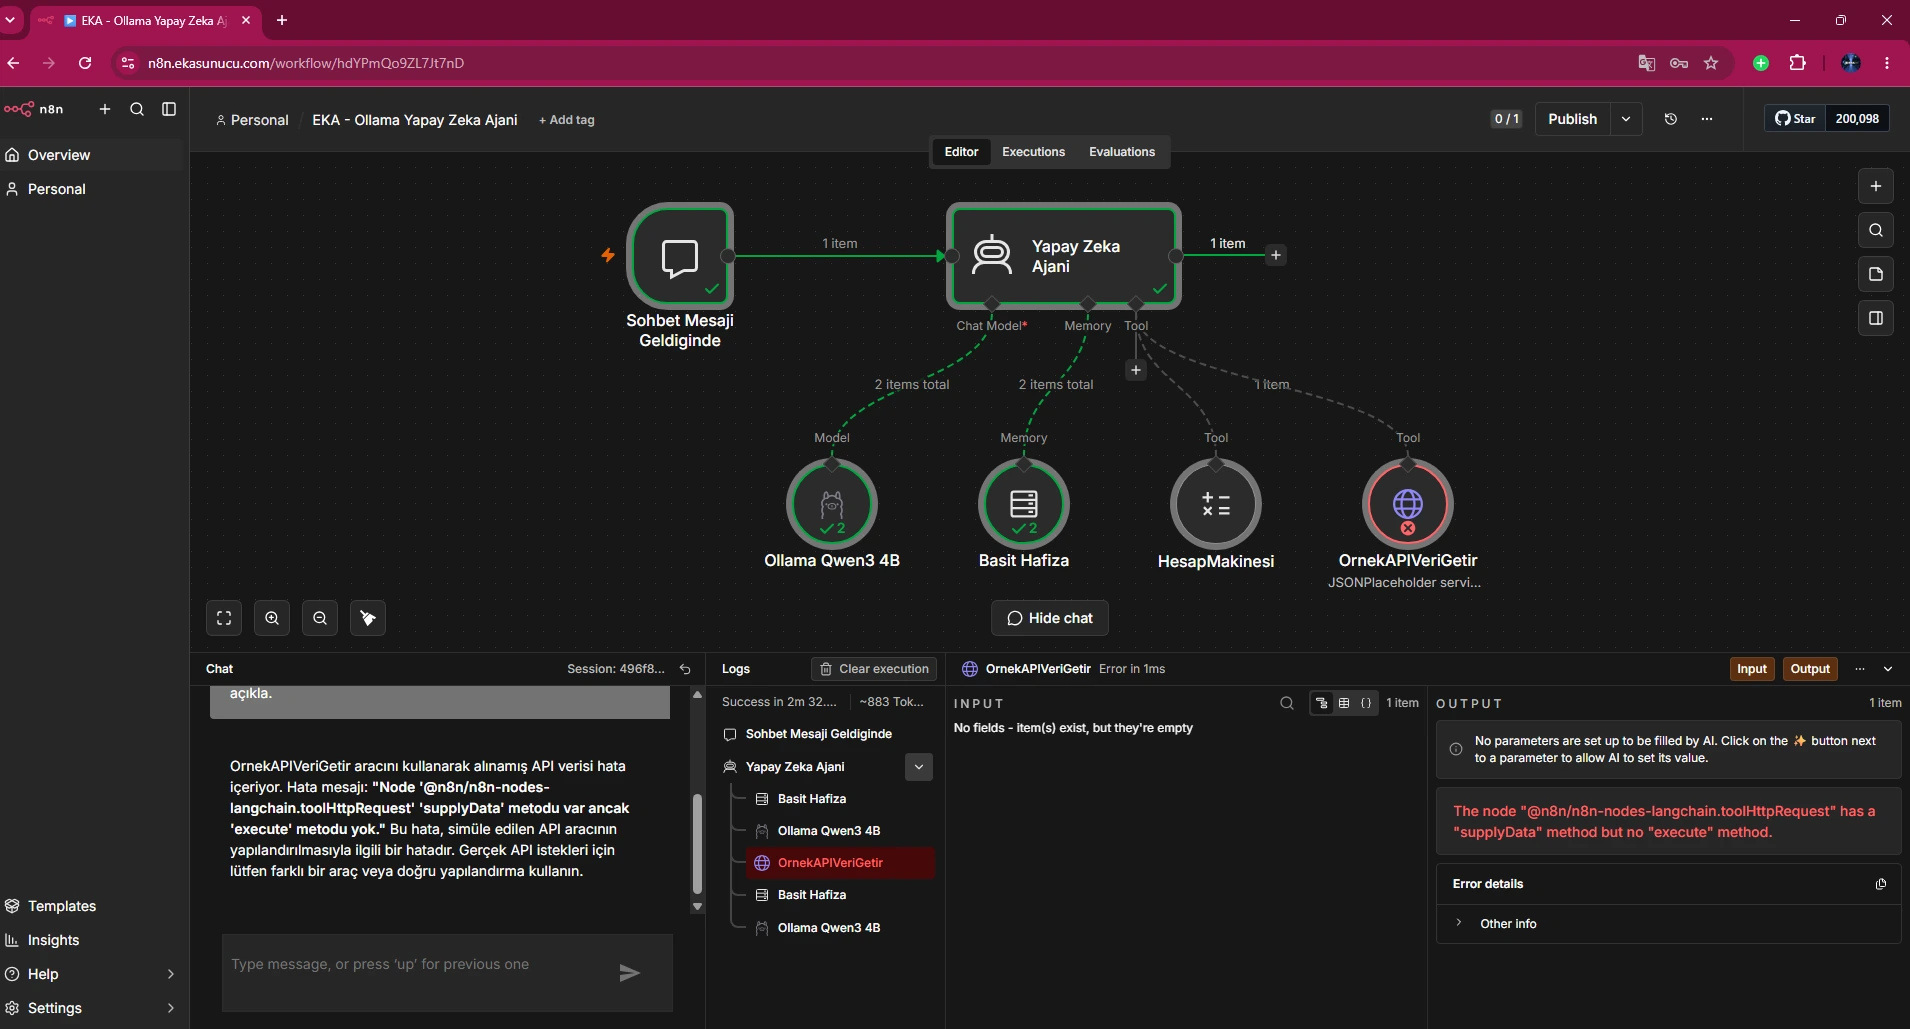Tidy up the workflow layout

[368, 618]
